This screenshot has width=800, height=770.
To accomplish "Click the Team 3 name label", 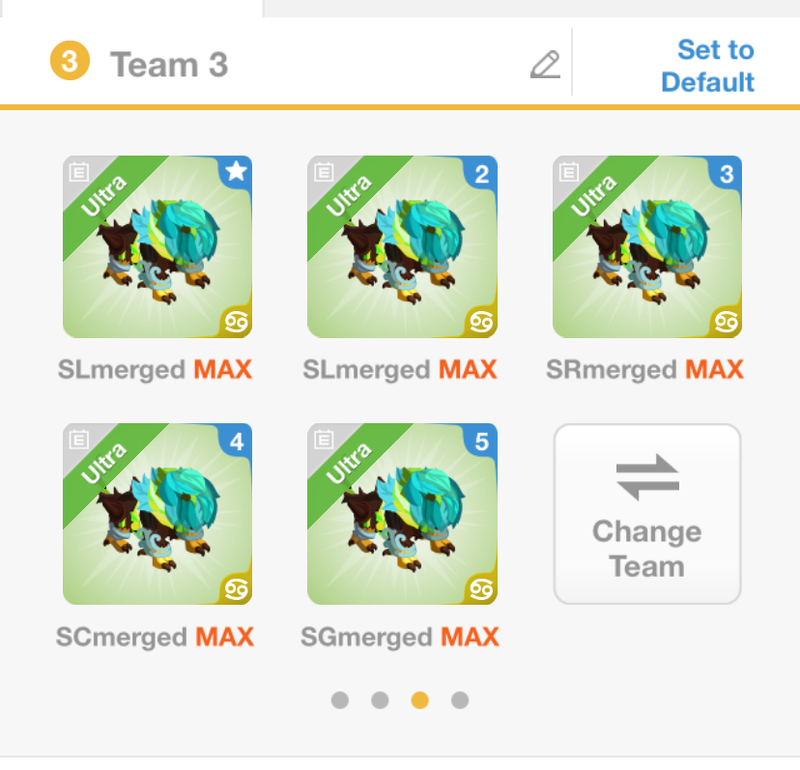I will point(169,65).
